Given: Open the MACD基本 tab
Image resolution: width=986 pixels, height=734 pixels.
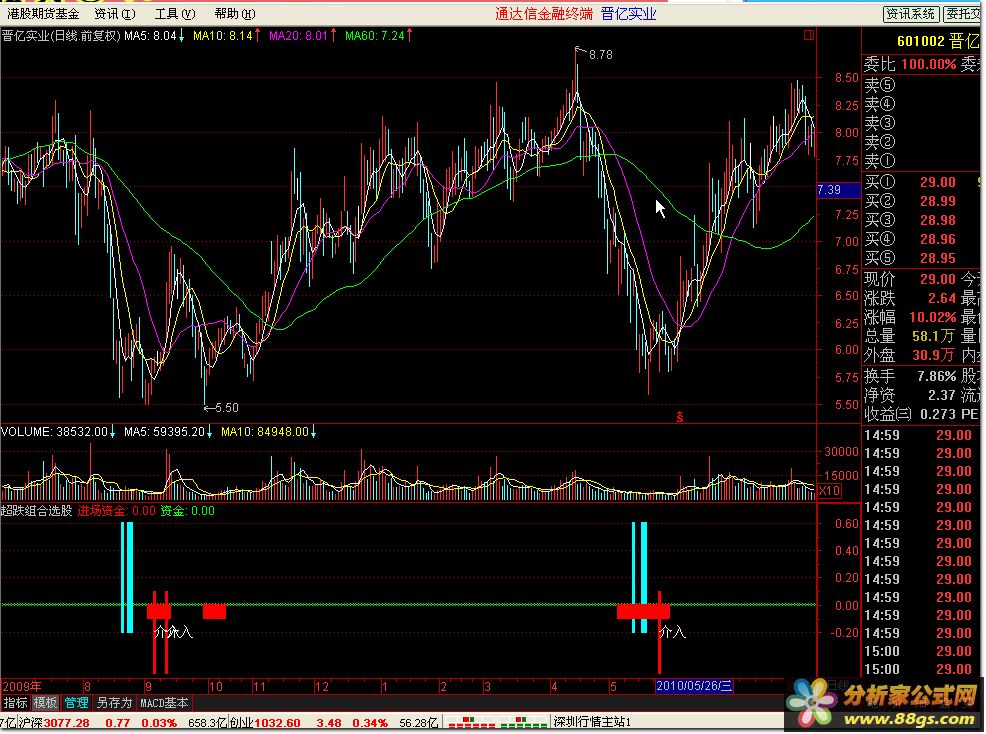Looking at the screenshot, I should click(x=164, y=703).
